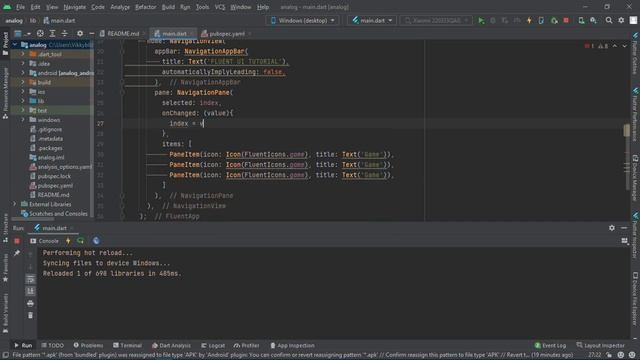
Task: Open Terminal tool window button
Action: point(127,345)
